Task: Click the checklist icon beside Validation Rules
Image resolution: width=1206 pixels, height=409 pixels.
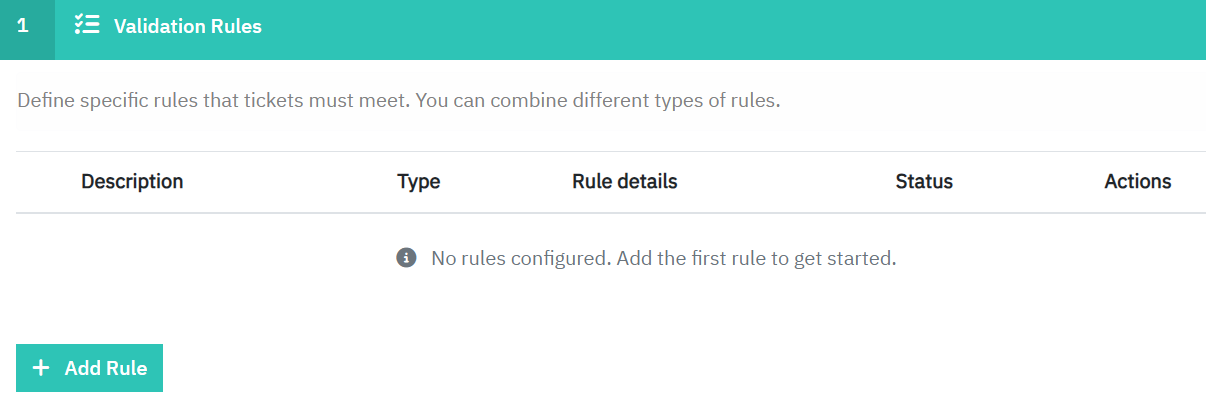Action: [x=87, y=26]
